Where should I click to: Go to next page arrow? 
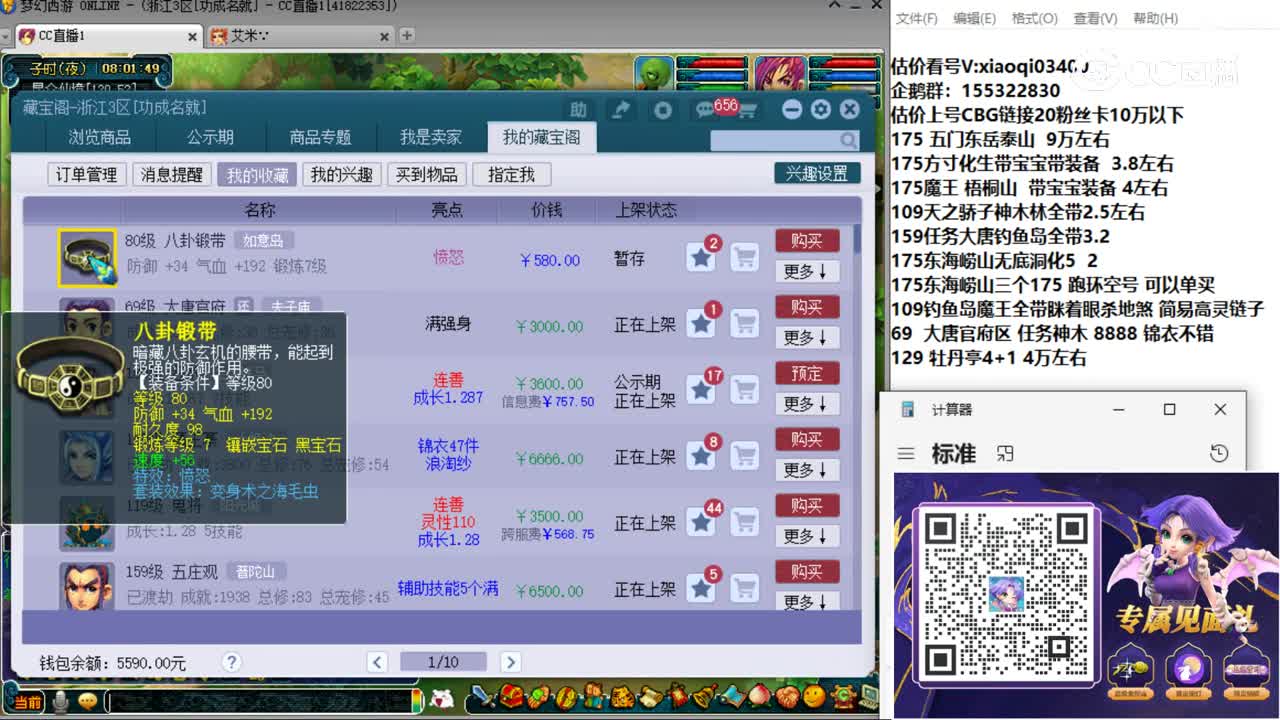tap(510, 662)
